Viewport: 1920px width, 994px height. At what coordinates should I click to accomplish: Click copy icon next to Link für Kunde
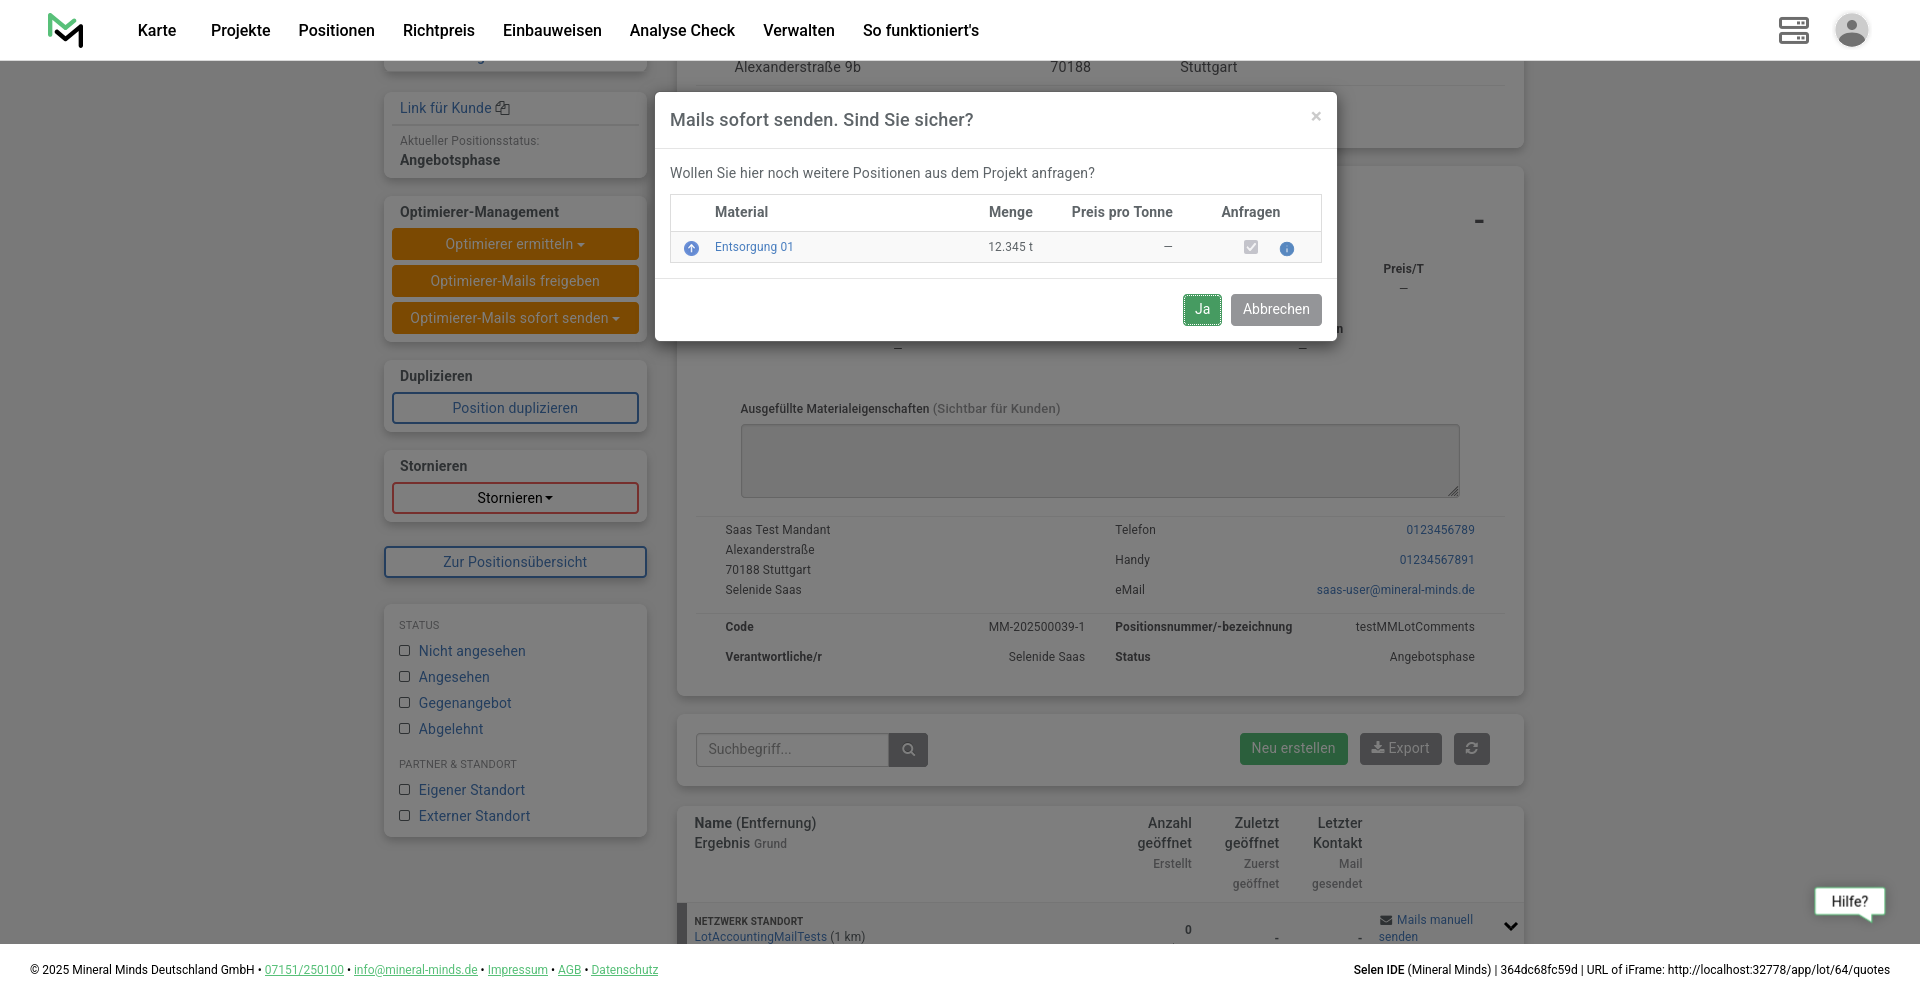point(503,108)
